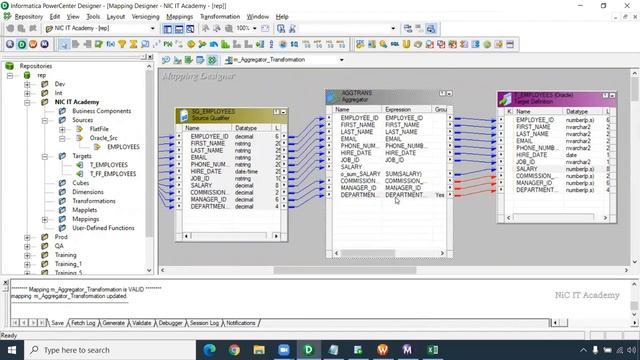
Task: Select the Lookup transformation tool
Action: click(145, 44)
